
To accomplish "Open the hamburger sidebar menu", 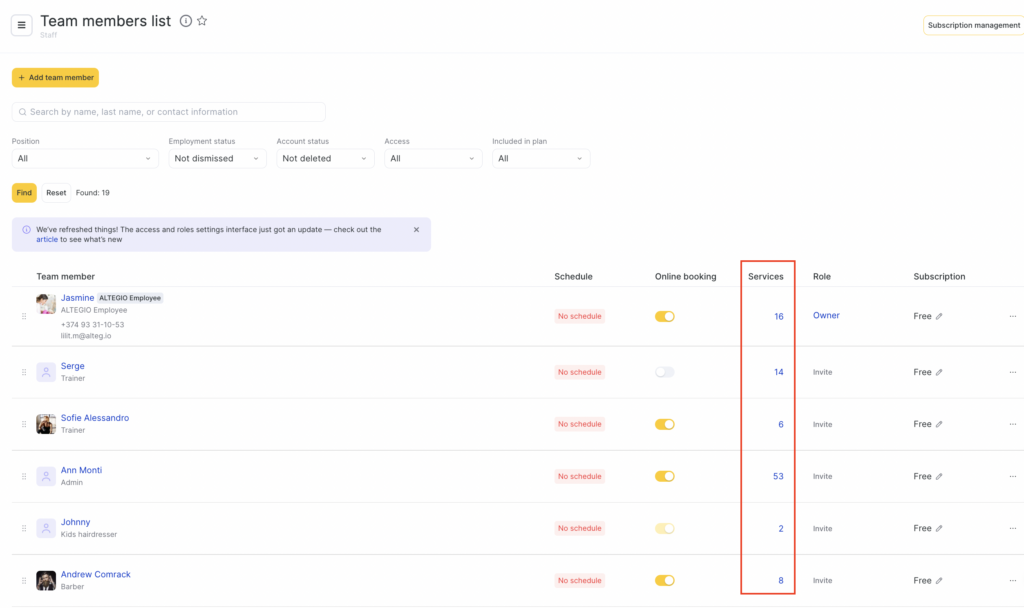I will coord(22,25).
